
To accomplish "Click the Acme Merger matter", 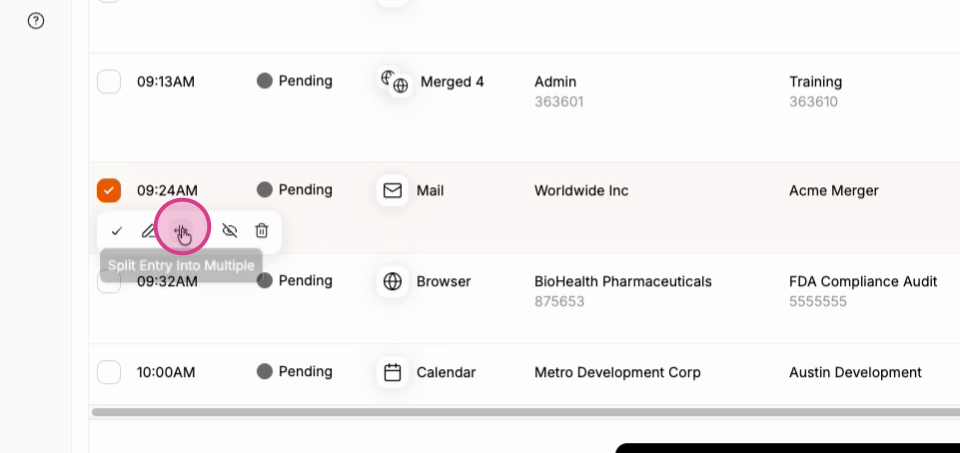I will [833, 190].
